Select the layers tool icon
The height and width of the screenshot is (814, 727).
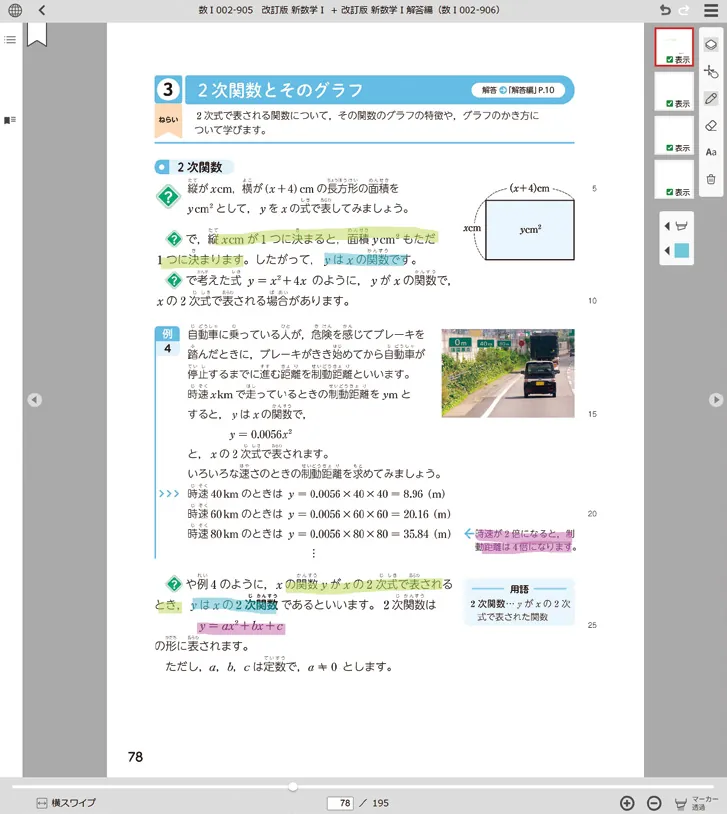(x=711, y=45)
